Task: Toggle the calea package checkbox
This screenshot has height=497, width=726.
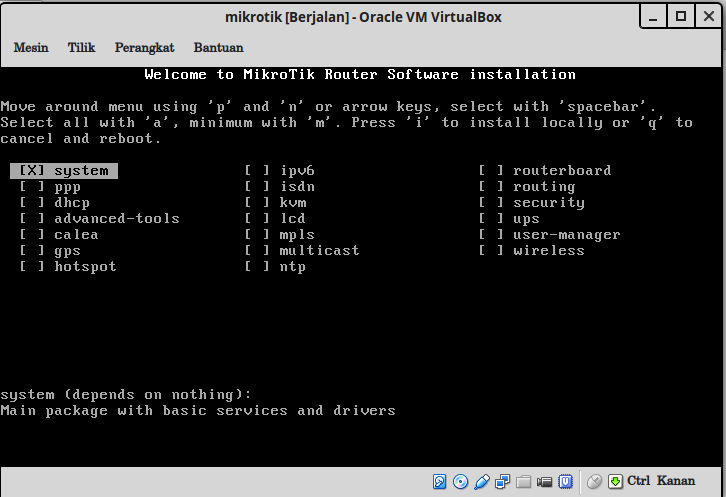Action: (31, 234)
